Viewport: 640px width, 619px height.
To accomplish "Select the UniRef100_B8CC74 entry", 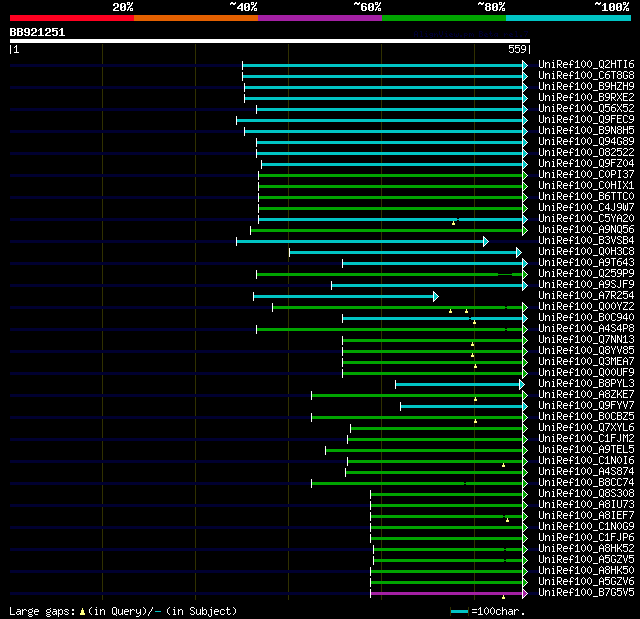I will tap(586, 483).
